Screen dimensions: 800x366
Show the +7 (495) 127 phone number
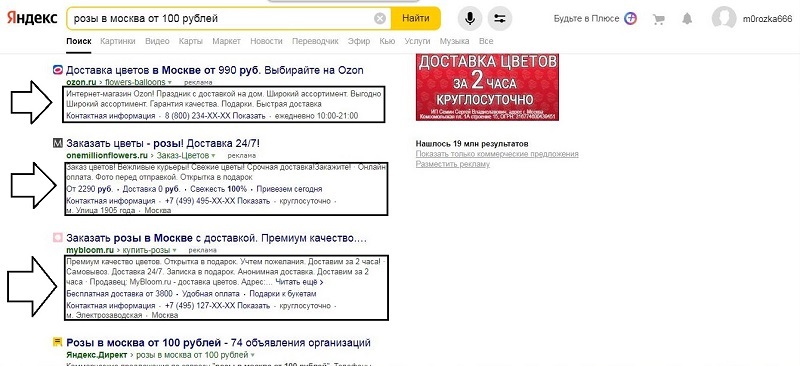(x=217, y=305)
